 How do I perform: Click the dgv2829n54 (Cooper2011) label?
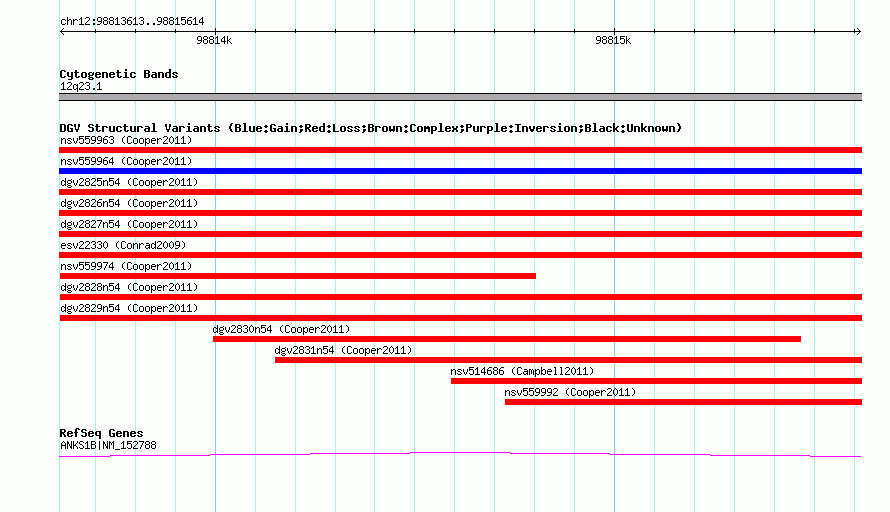pos(129,308)
